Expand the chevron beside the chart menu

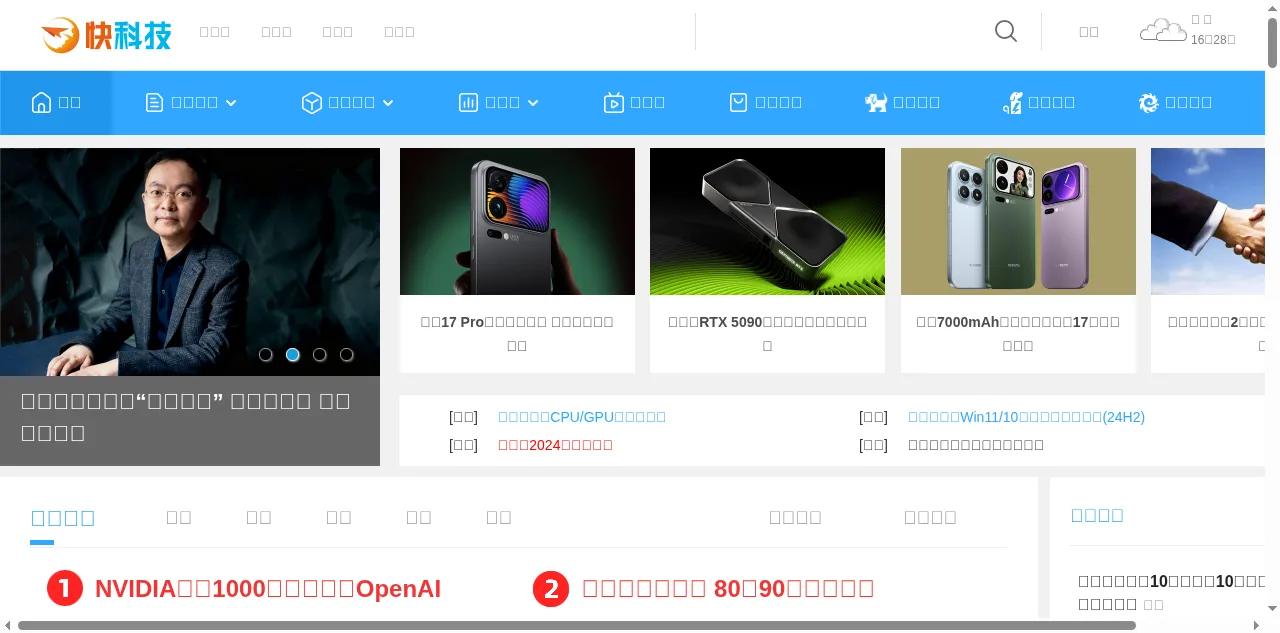(533, 103)
